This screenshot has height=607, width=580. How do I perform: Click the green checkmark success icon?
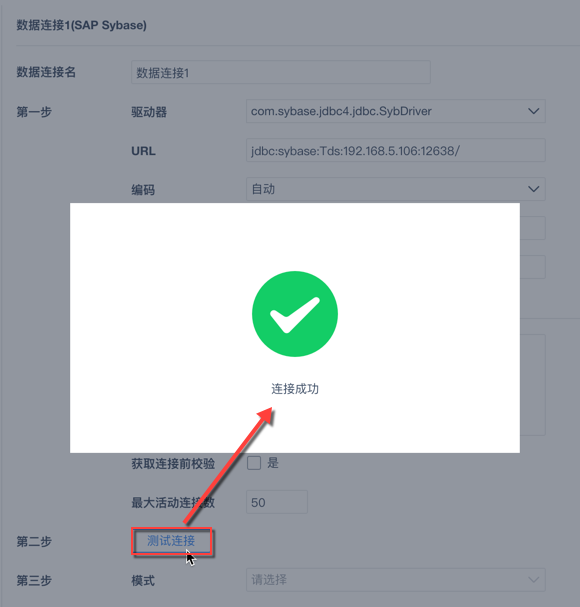pyautogui.click(x=295, y=314)
